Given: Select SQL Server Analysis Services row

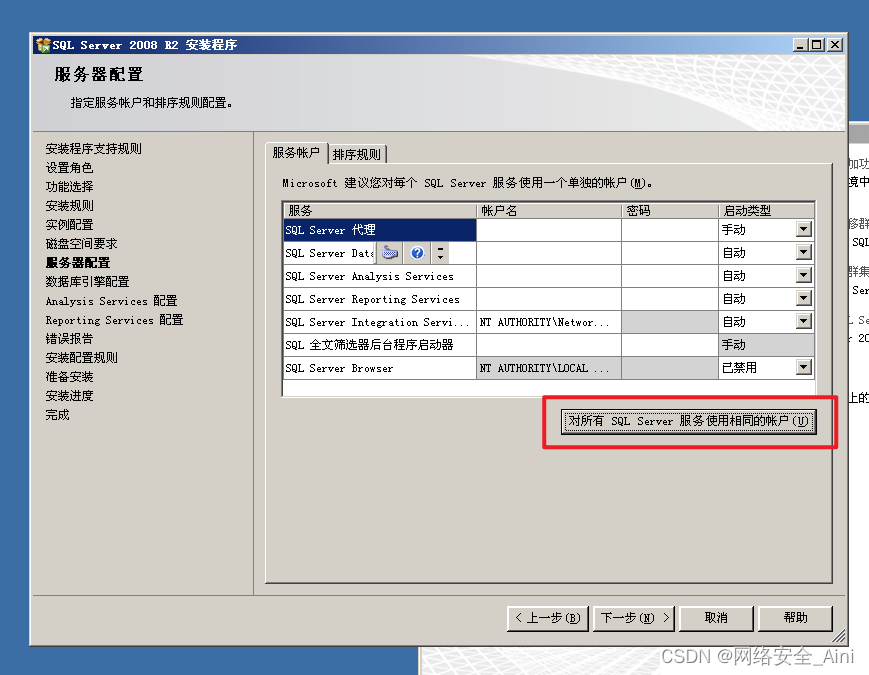Looking at the screenshot, I should [x=380, y=276].
